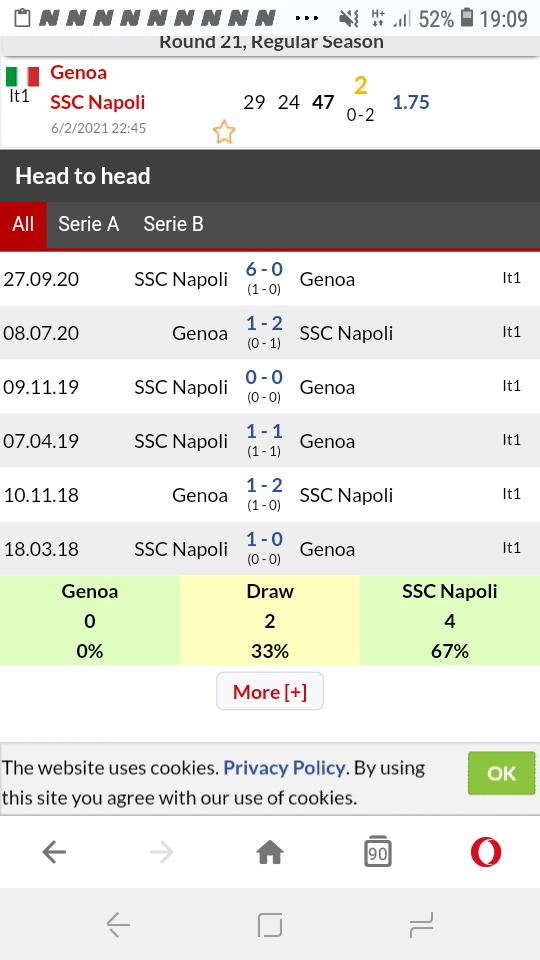Select the All head to head tab
This screenshot has width=540, height=960.
23,224
